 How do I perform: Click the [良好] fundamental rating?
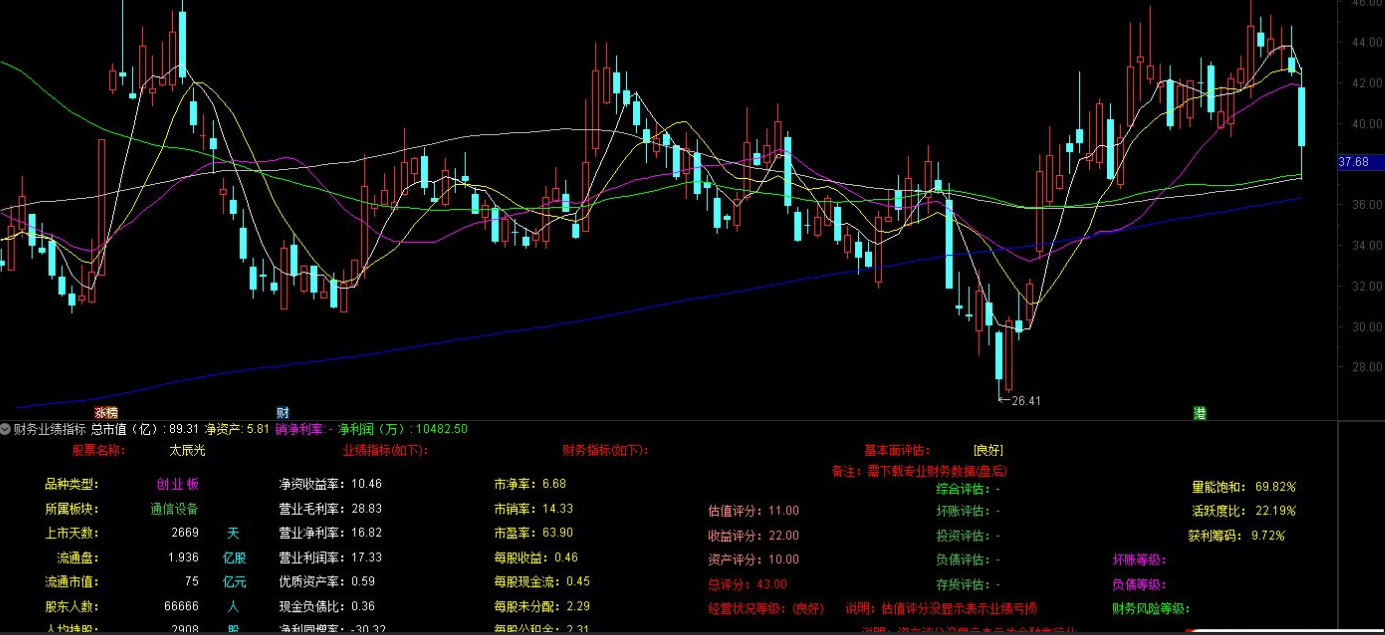(988, 450)
